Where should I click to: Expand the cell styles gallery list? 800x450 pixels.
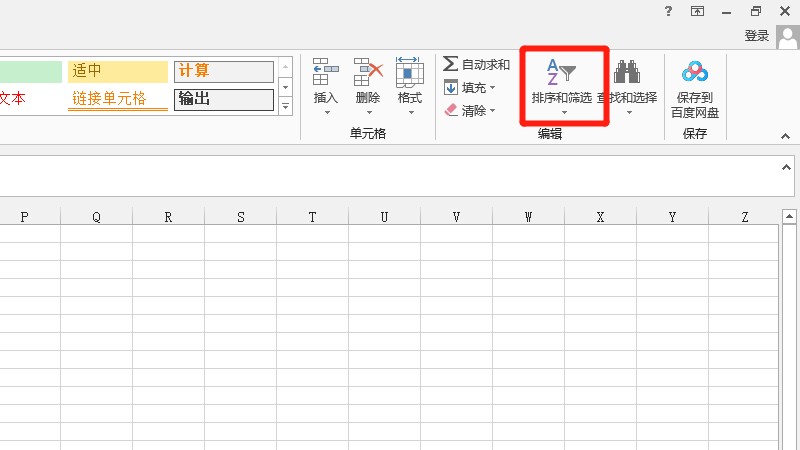[285, 105]
